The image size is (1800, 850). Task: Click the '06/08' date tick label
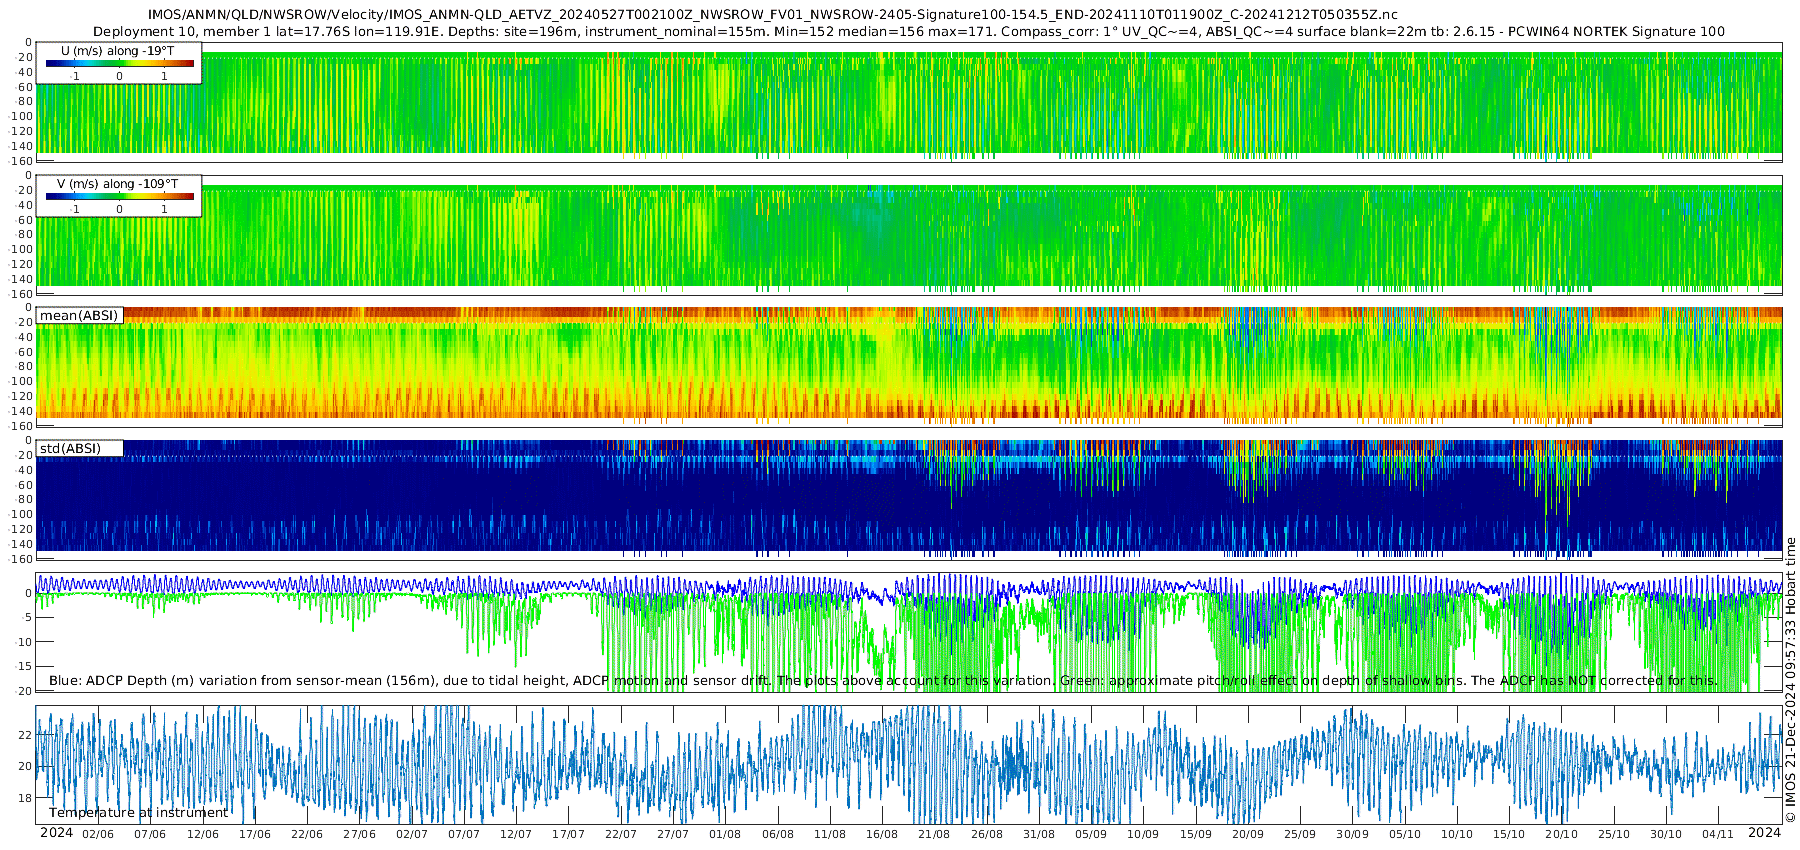tap(778, 834)
